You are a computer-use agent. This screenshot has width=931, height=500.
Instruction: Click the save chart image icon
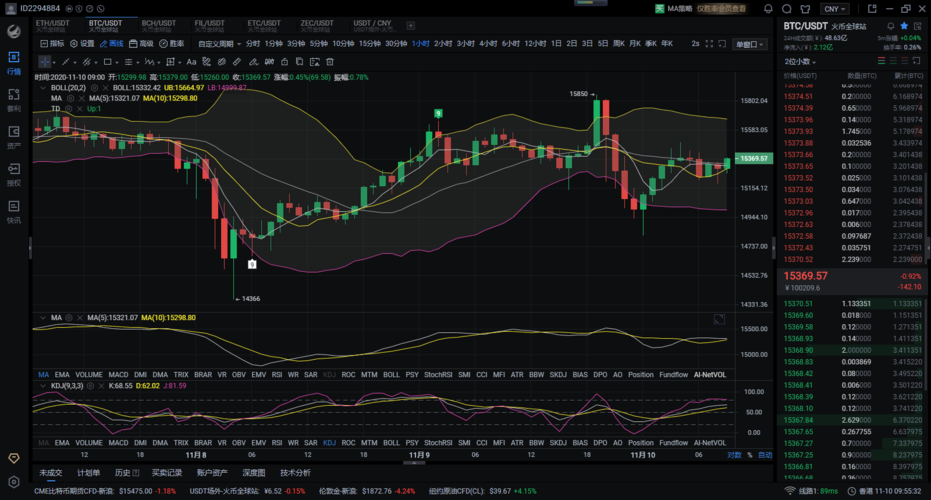click(315, 62)
